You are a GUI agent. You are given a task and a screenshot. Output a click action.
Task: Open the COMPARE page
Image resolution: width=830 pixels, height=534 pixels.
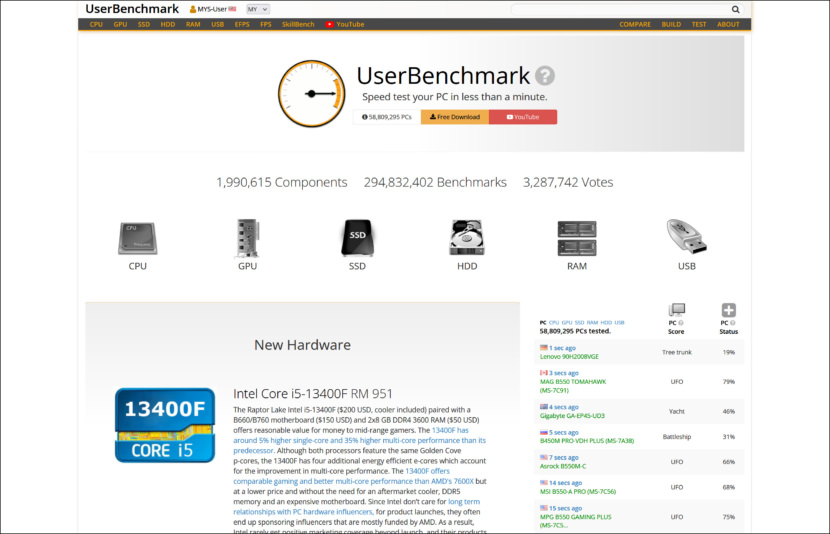635,24
